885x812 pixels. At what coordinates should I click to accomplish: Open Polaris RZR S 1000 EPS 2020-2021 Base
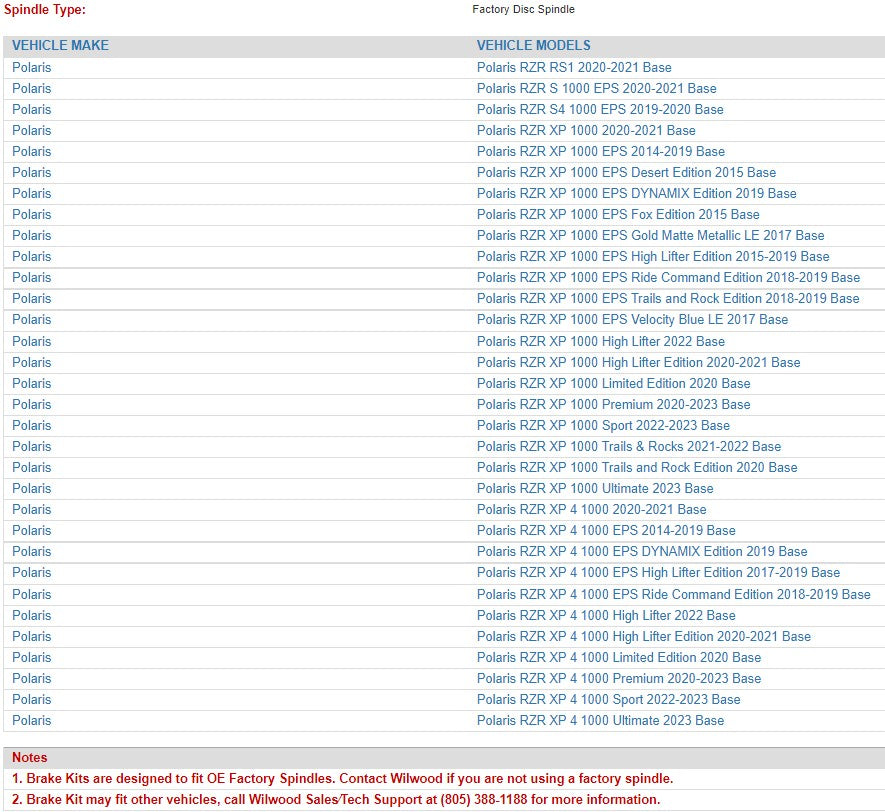coord(597,89)
